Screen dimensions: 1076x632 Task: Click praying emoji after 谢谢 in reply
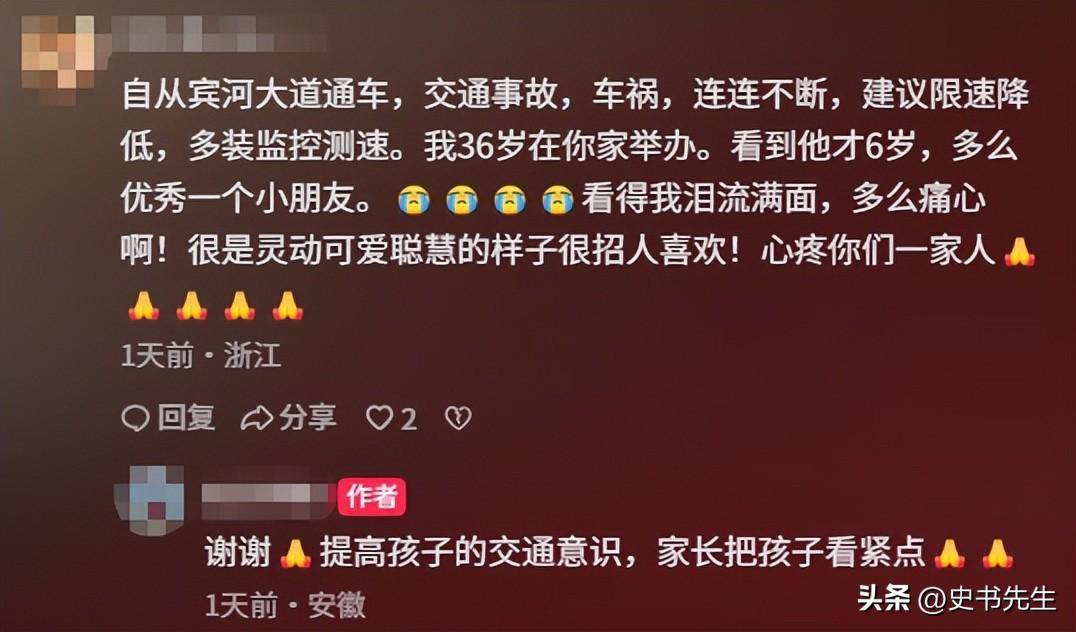(295, 553)
